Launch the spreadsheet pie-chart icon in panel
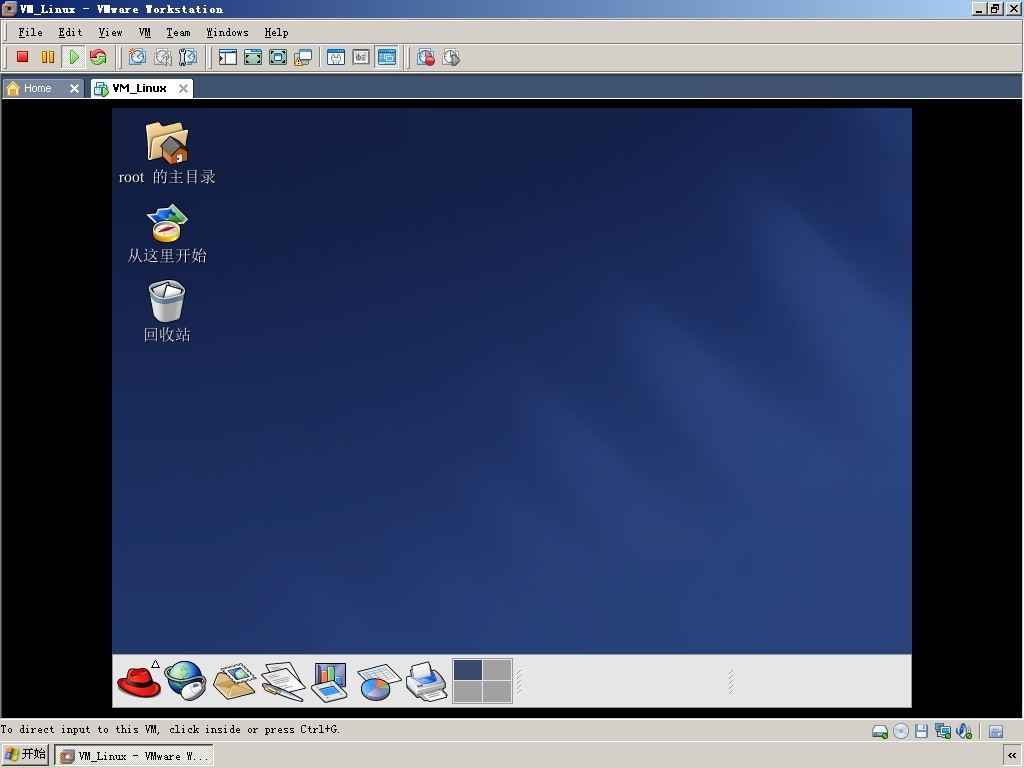 [x=378, y=681]
